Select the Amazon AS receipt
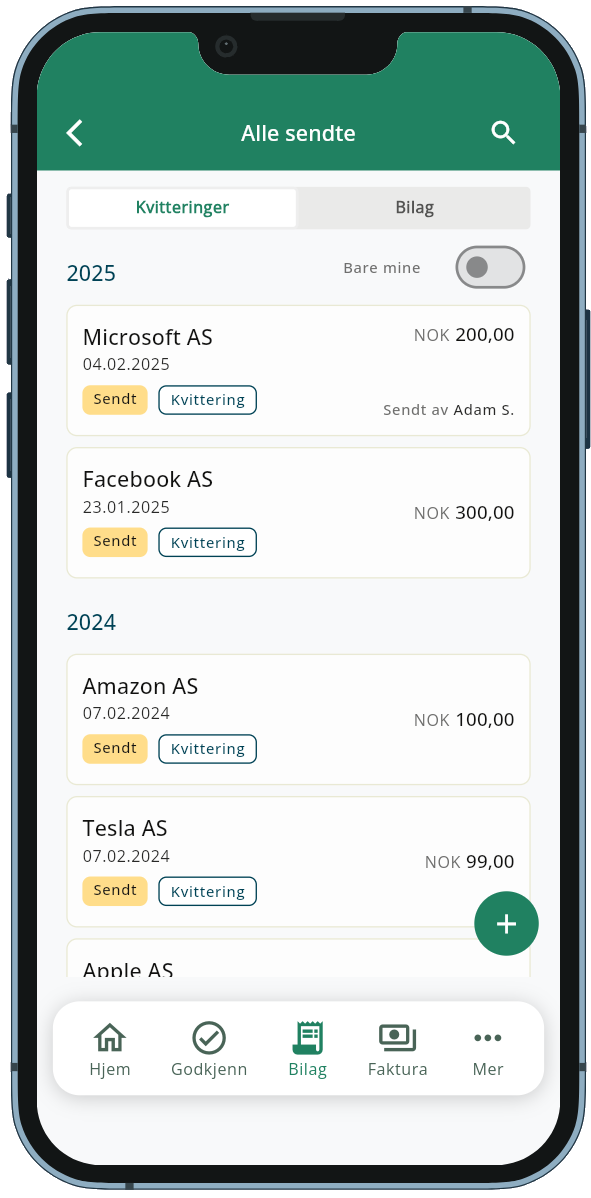The image size is (591, 1198). coord(299,720)
